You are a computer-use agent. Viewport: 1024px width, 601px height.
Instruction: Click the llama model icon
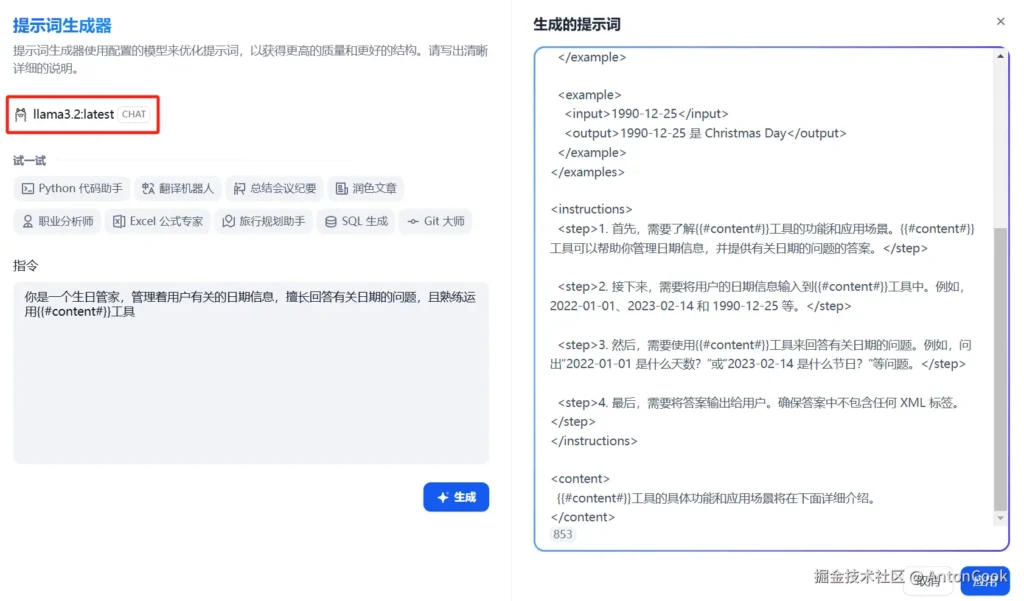(x=21, y=115)
